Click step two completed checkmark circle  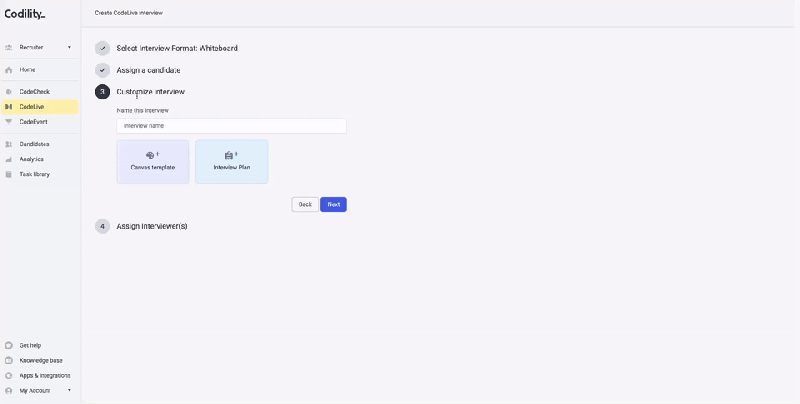(x=103, y=70)
